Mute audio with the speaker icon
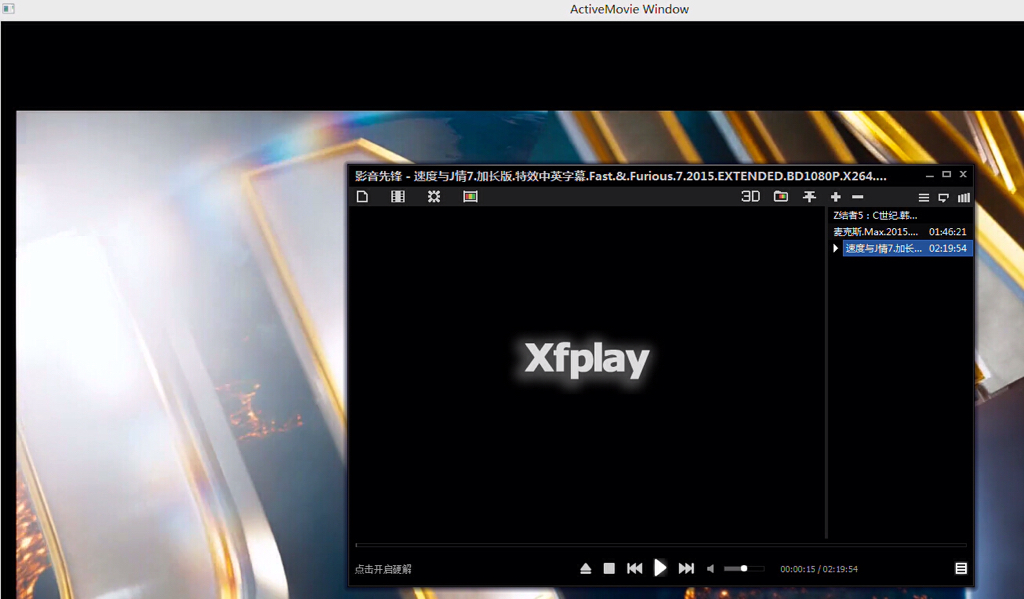1024x599 pixels. coord(711,569)
